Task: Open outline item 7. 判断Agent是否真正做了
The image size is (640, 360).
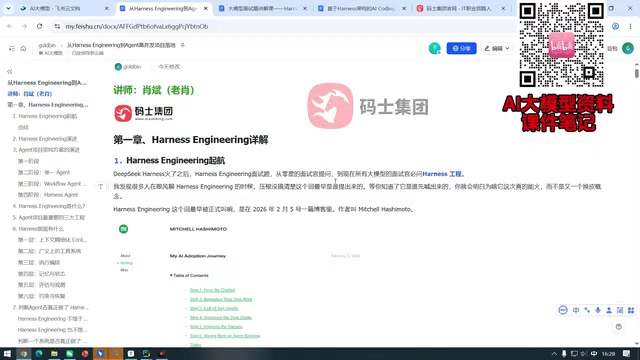Action: [x=51, y=307]
